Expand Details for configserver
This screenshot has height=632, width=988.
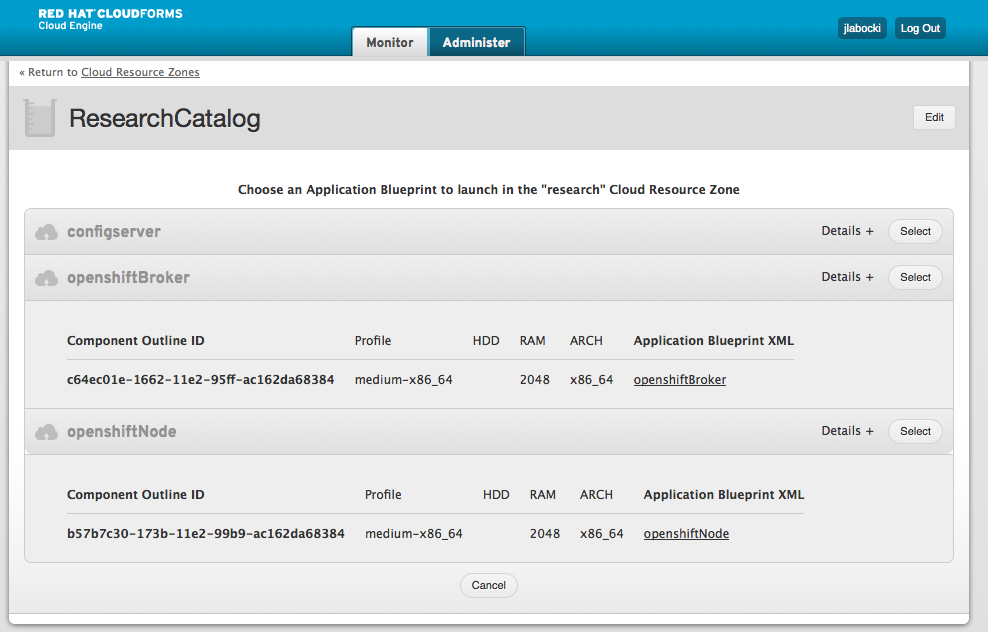(x=847, y=231)
